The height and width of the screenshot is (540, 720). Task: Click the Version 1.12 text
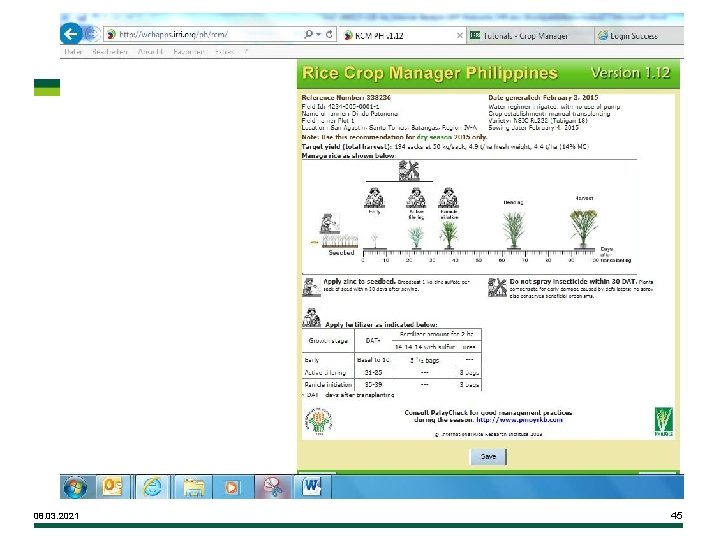tap(630, 73)
